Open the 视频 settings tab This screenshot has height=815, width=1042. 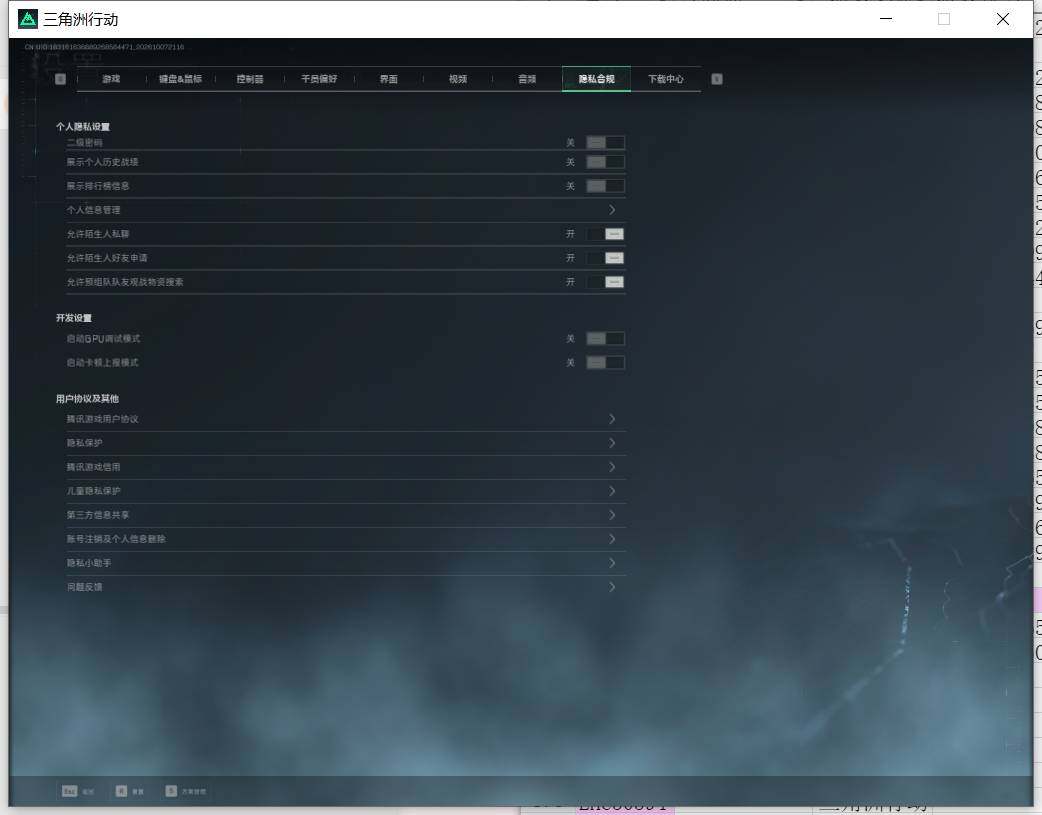(458, 79)
